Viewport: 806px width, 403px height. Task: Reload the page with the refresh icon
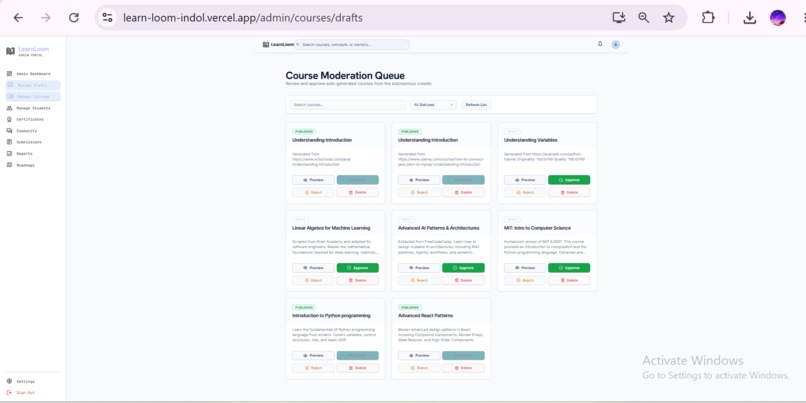click(74, 18)
